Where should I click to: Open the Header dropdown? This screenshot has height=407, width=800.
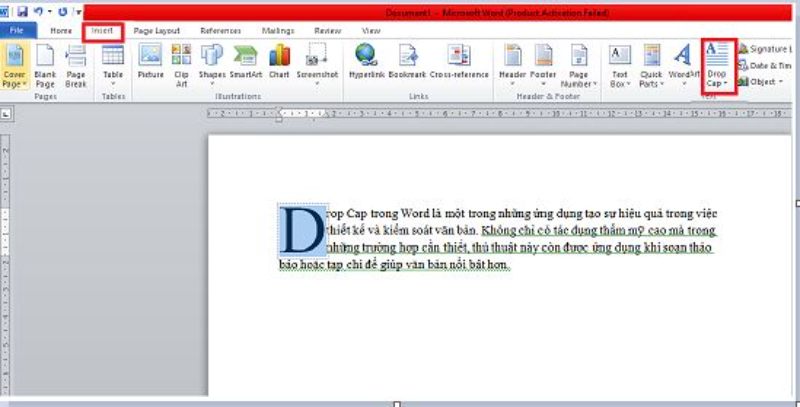click(x=512, y=66)
